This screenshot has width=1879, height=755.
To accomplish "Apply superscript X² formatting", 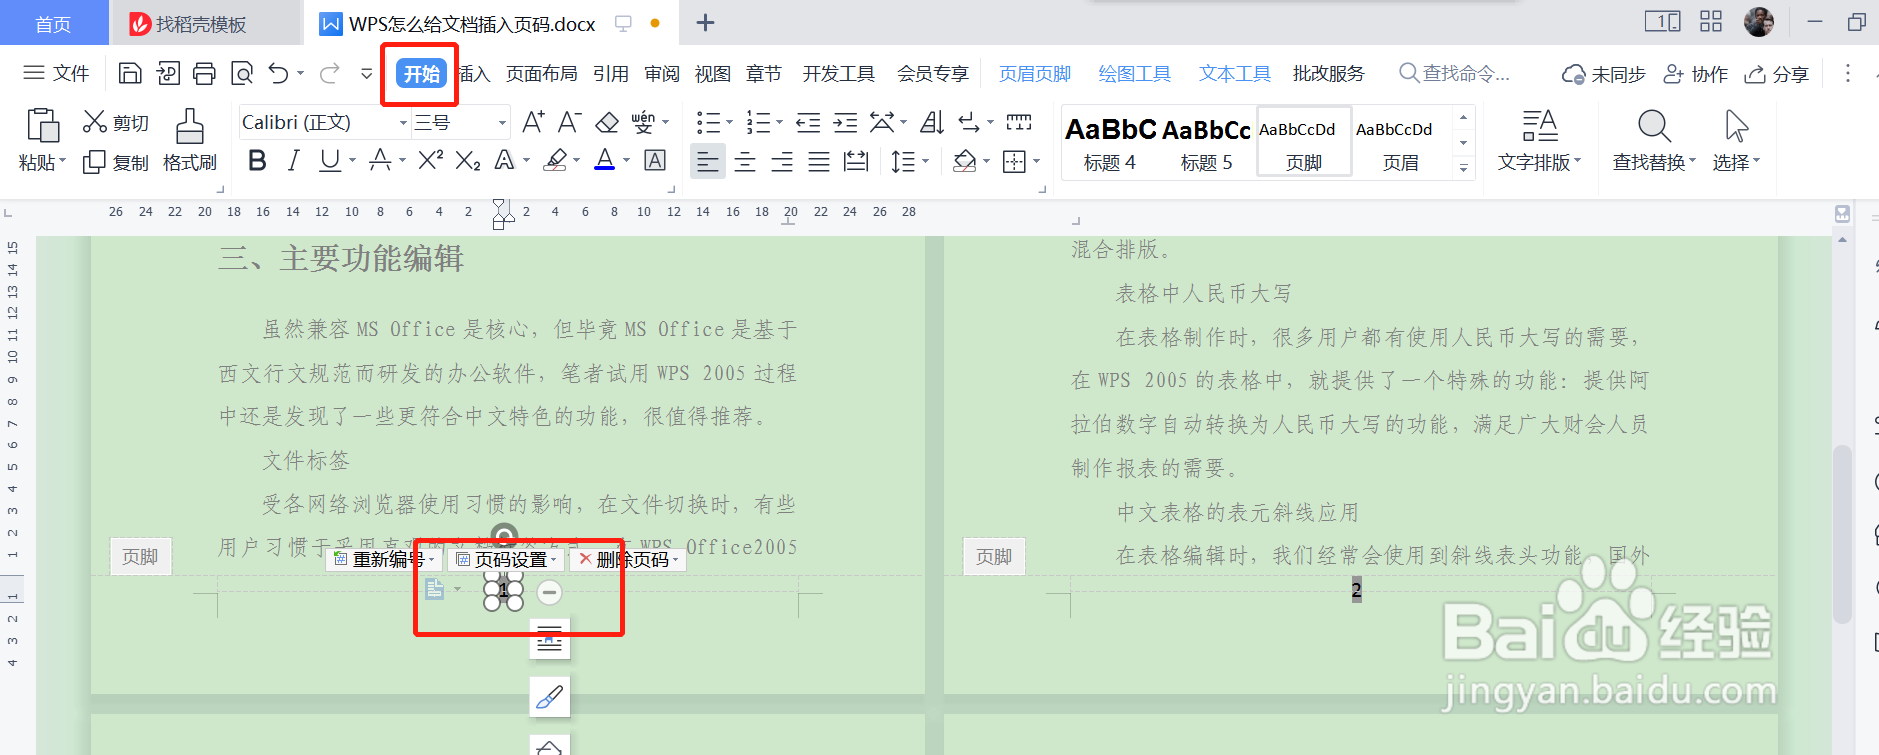I will pyautogui.click(x=430, y=160).
